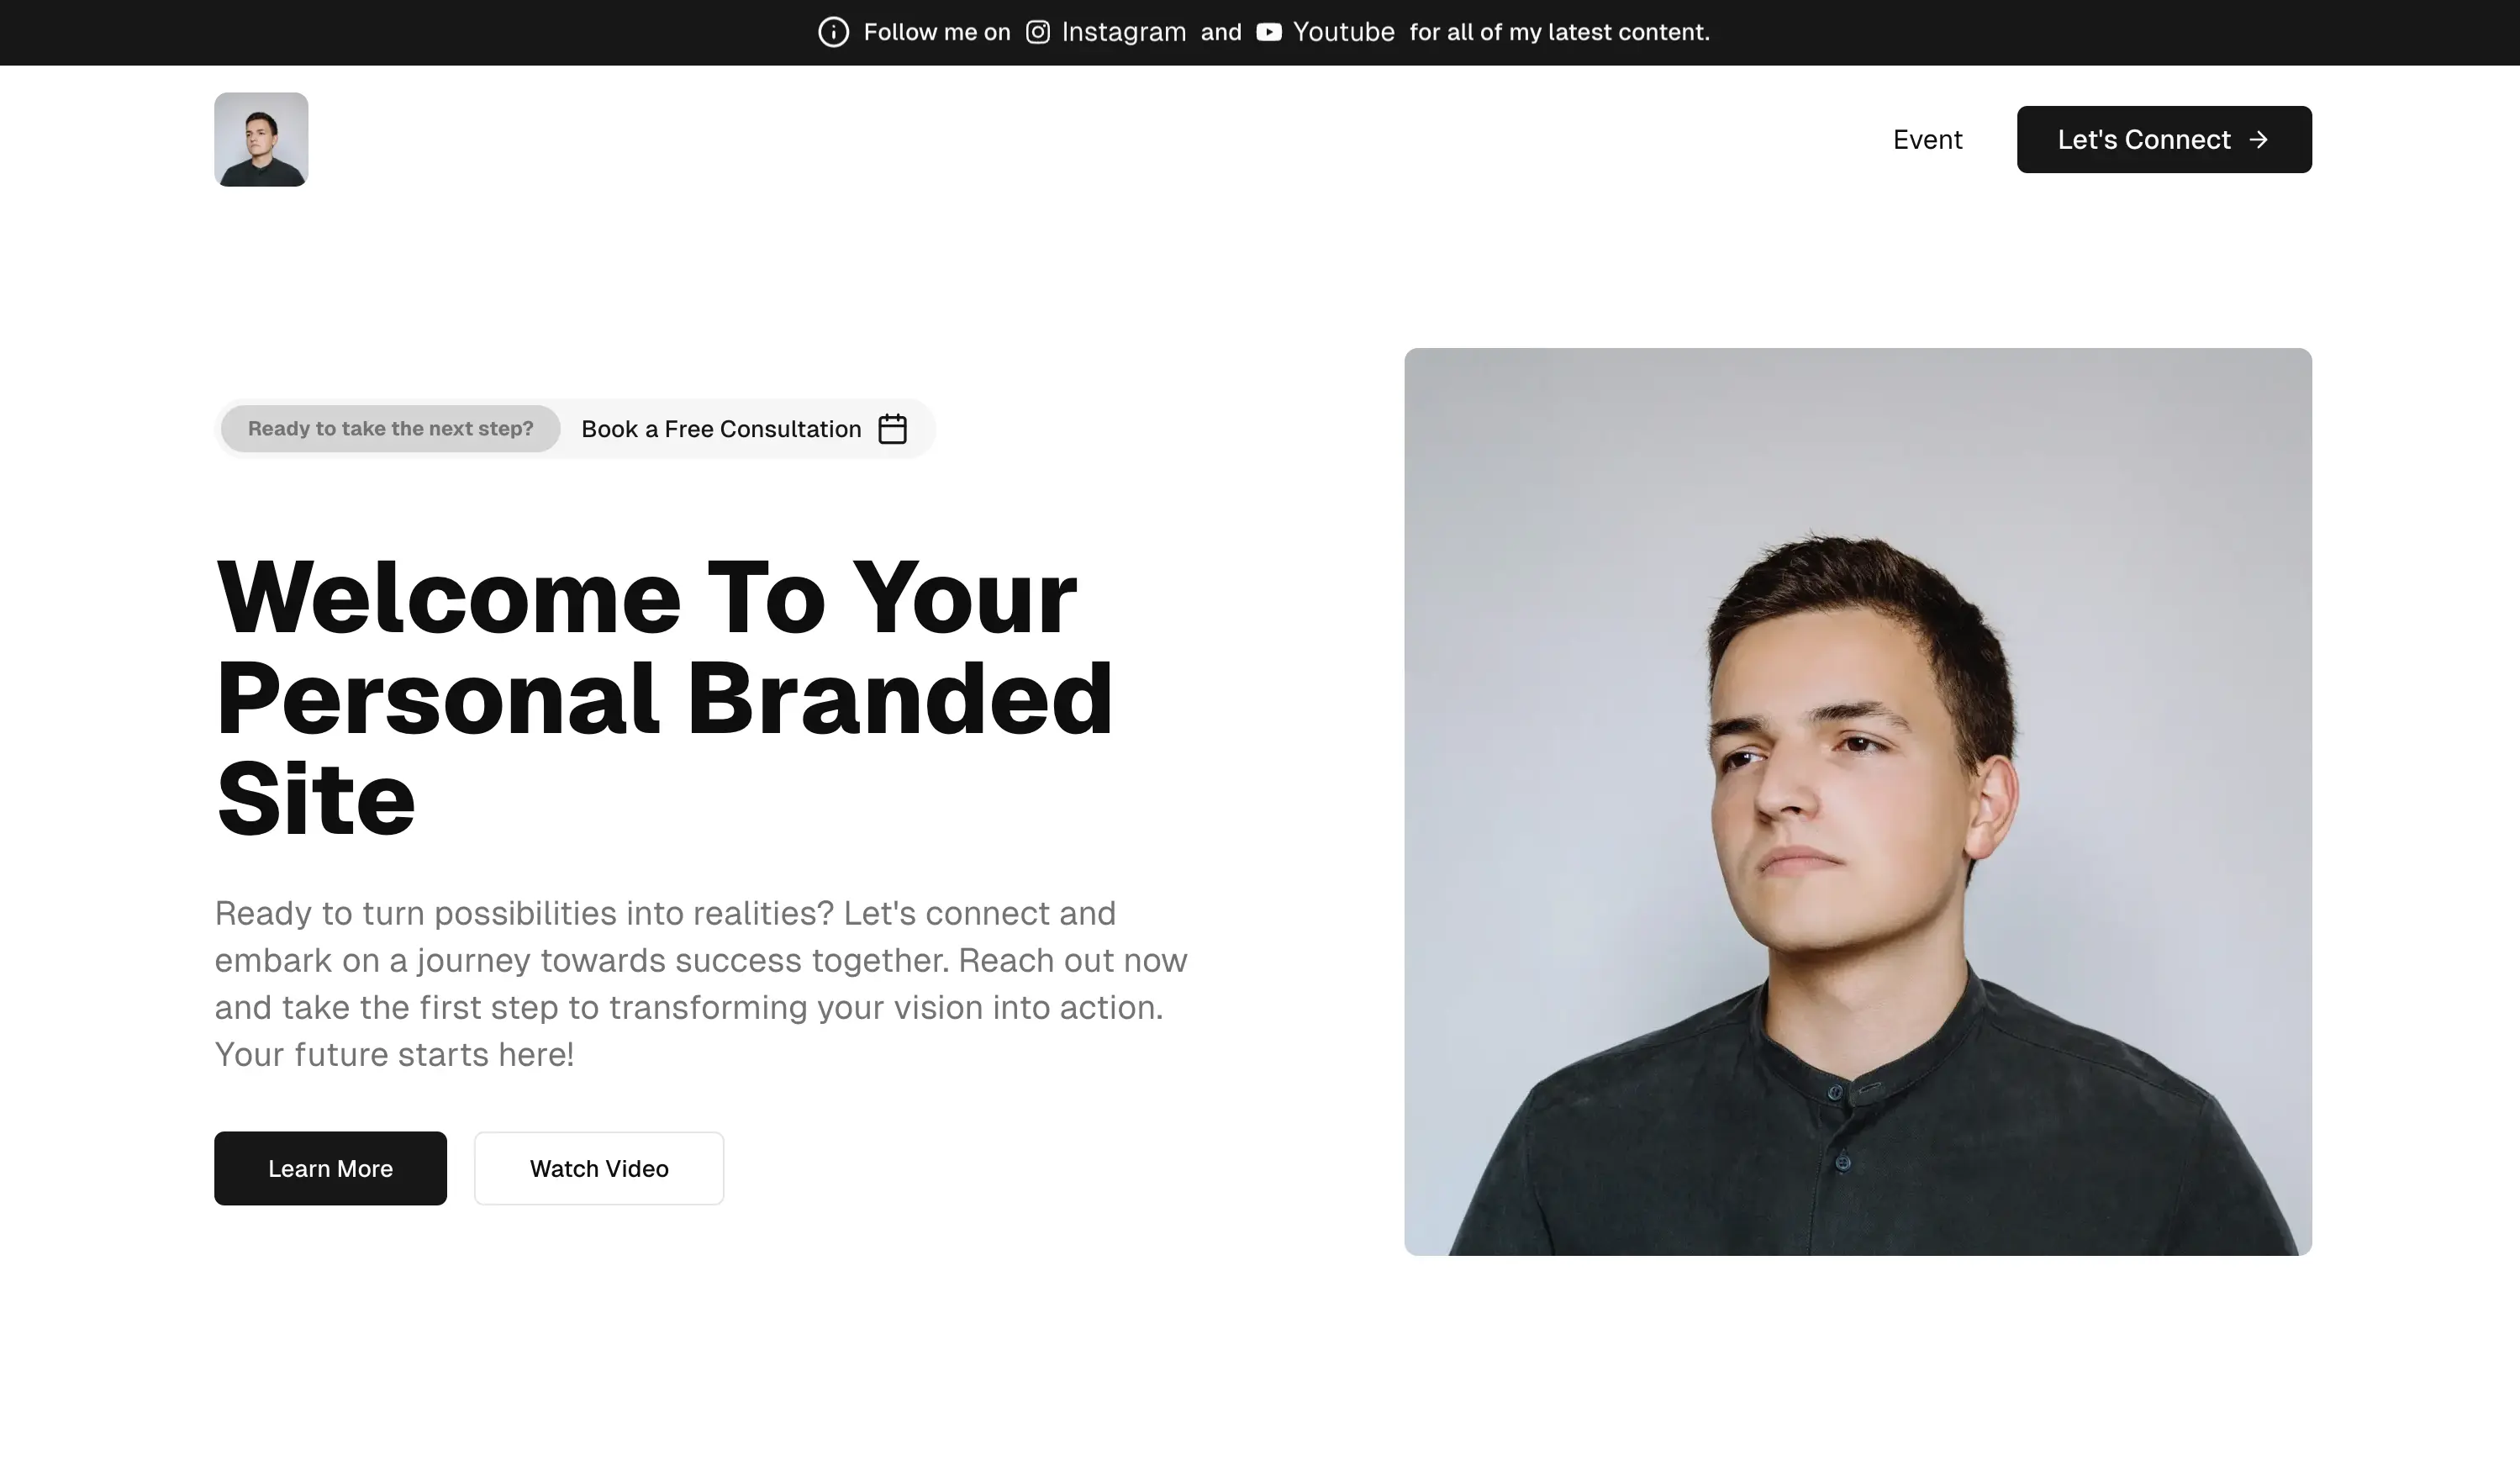Click the info circle icon in banner

833,32
